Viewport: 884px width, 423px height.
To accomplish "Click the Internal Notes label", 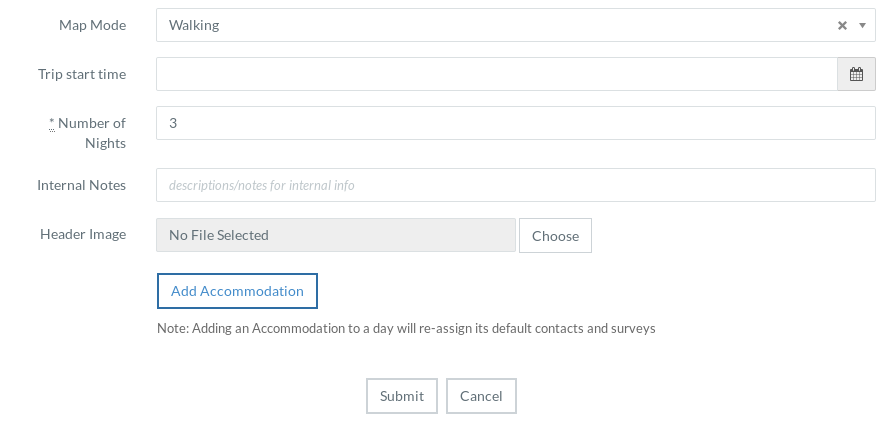I will [82, 185].
